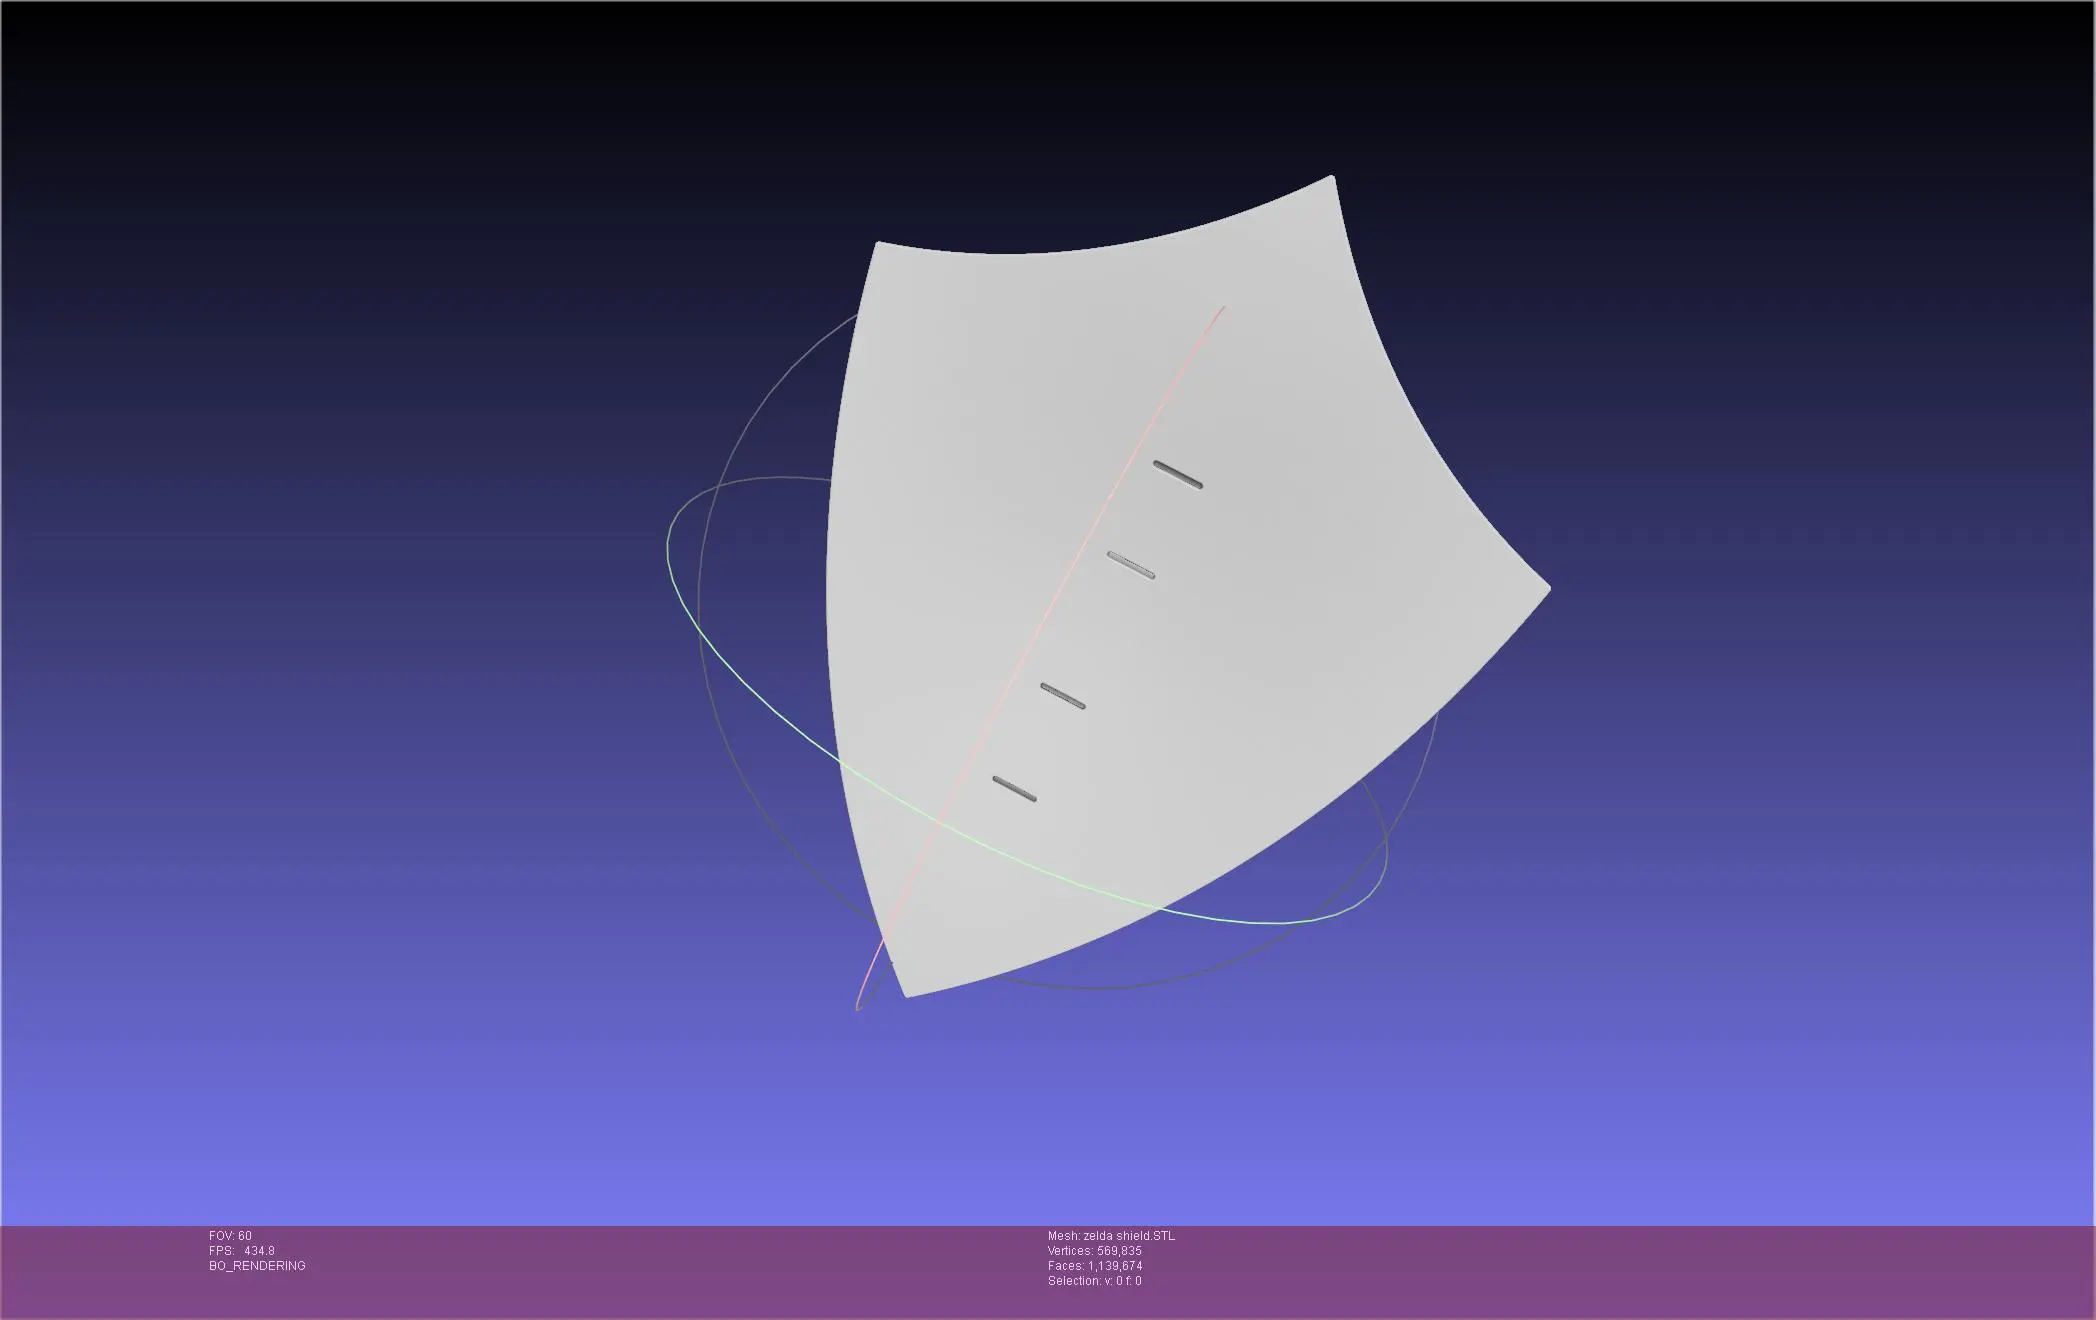
Task: Click the Mesh: zelda shield.STL label
Action: coord(1111,1236)
